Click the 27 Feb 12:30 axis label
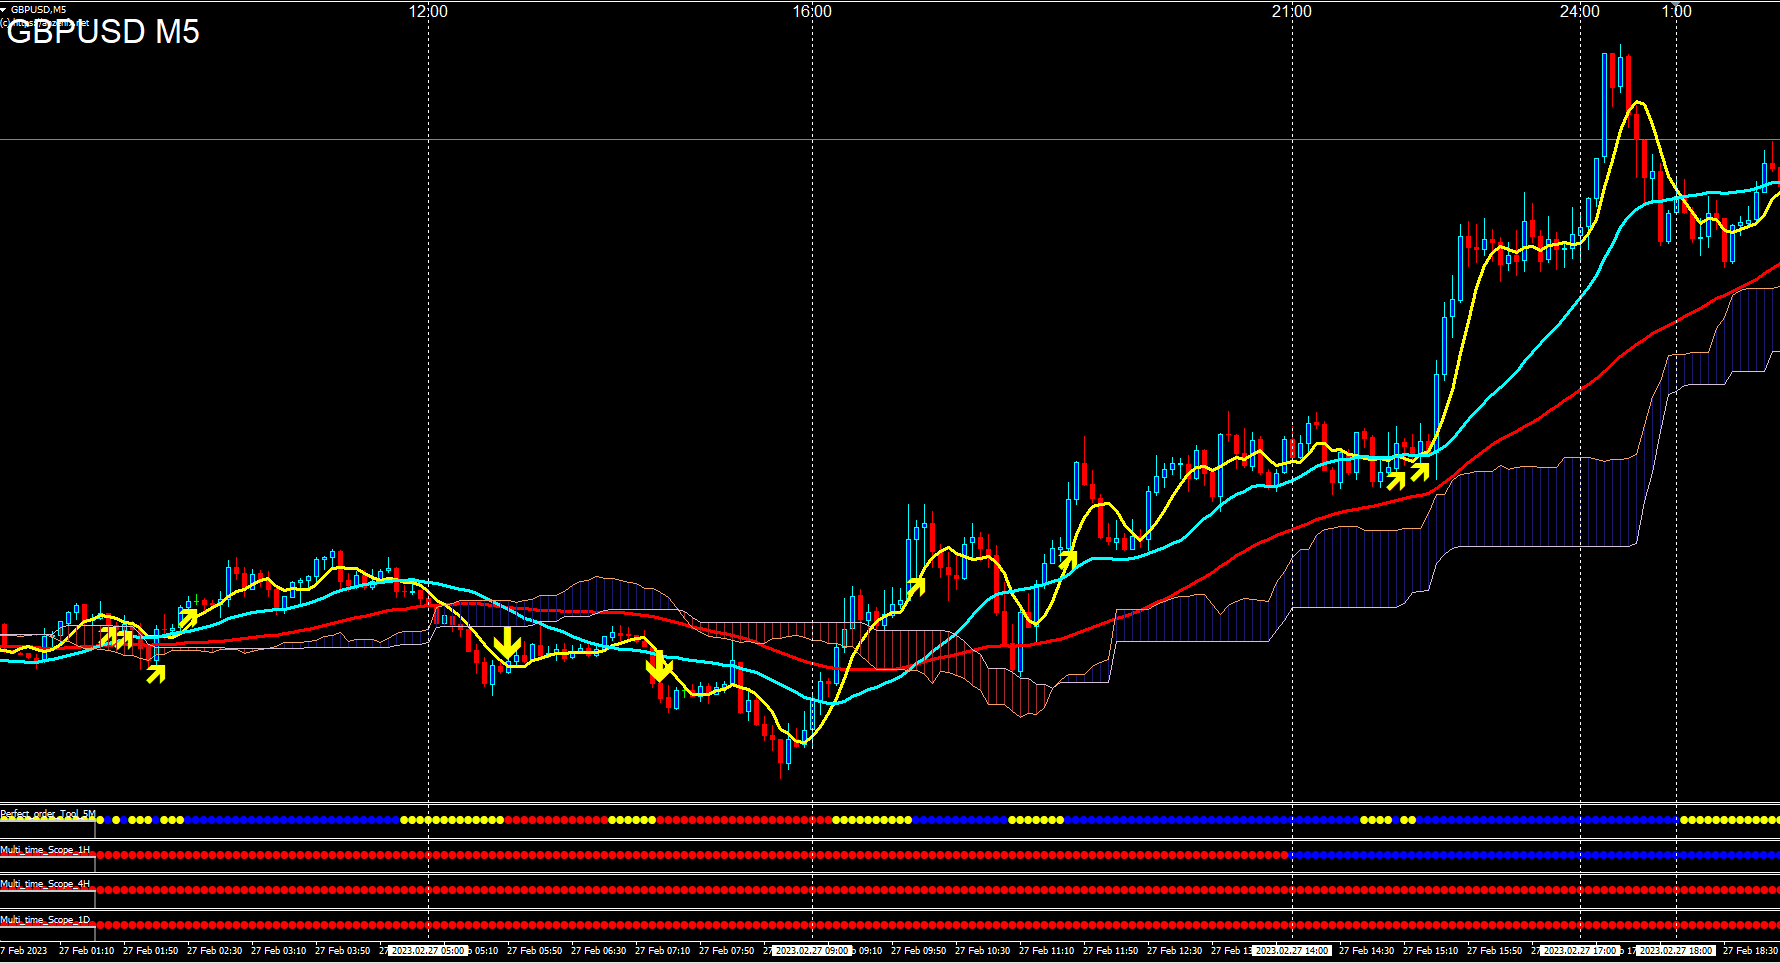The width and height of the screenshot is (1780, 963). coord(1174,951)
